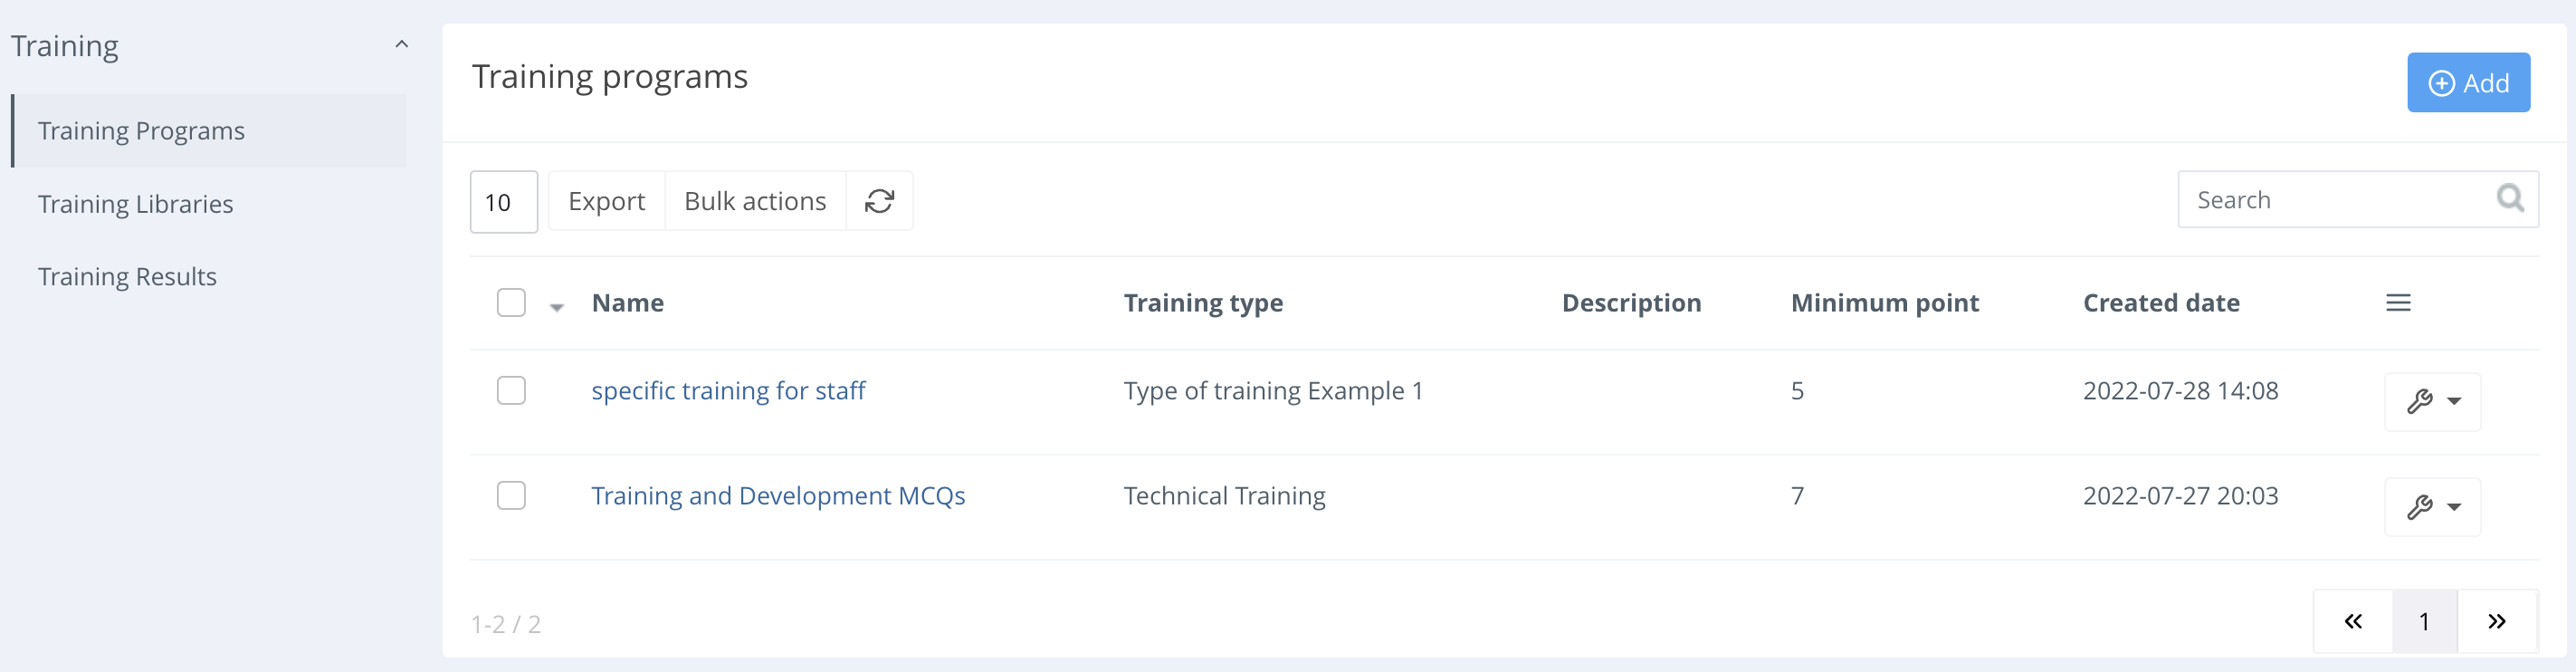Screen dimensions: 2576x672
Task: Toggle the select all rows checkbox
Action: pos(511,303)
